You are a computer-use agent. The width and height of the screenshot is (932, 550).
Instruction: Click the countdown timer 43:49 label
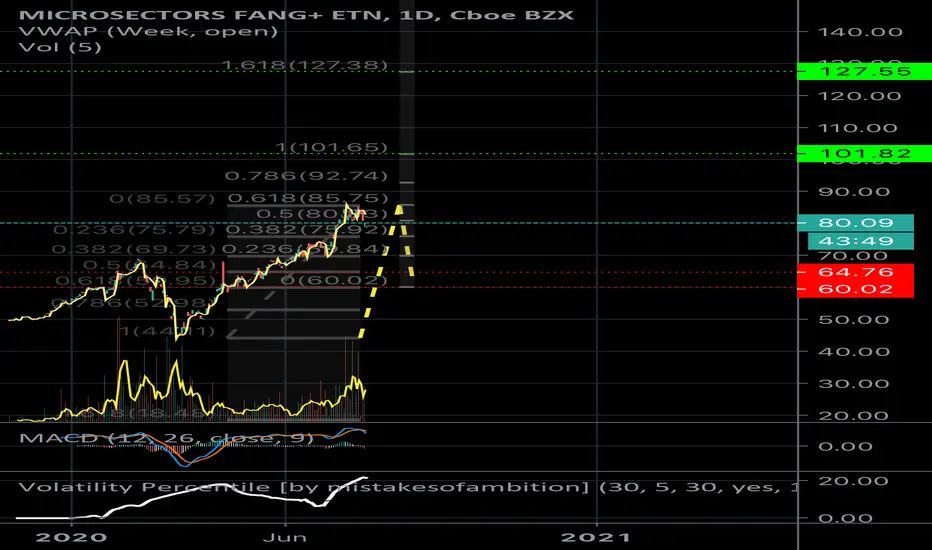click(x=861, y=241)
